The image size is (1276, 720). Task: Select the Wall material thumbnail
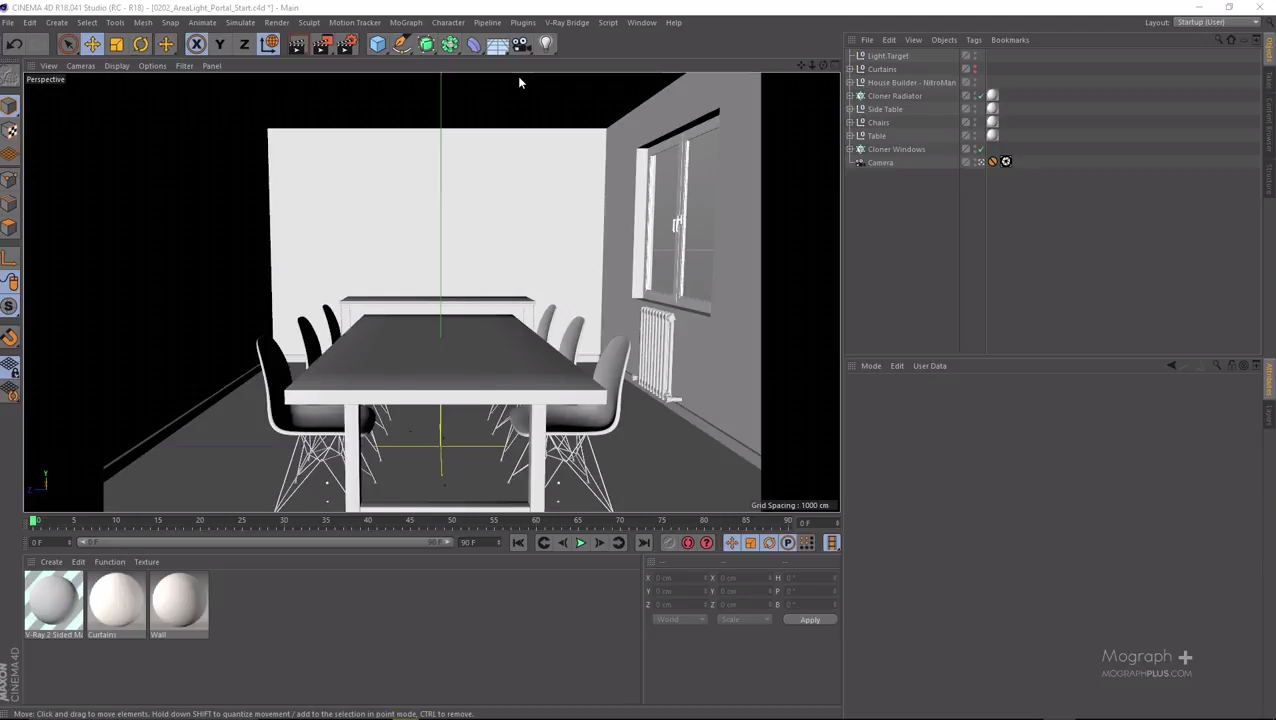click(x=179, y=600)
